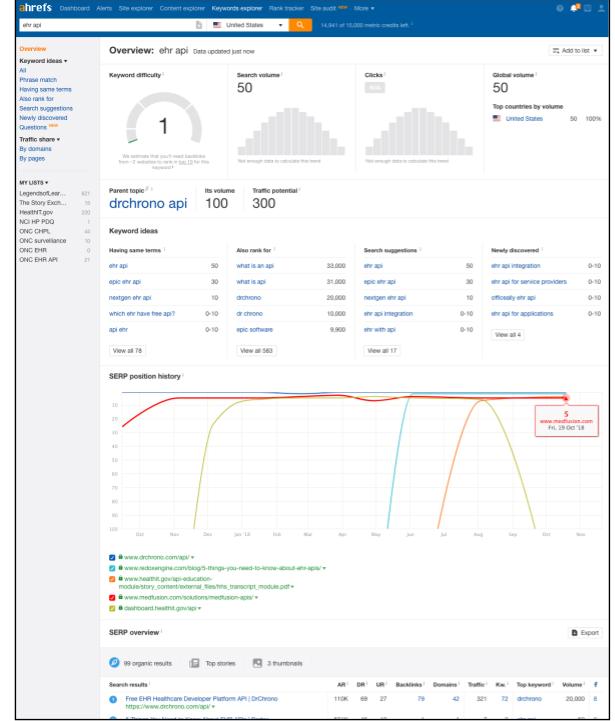
Task: Toggle the redoxengine.com blog chart checkbox
Action: (112, 568)
